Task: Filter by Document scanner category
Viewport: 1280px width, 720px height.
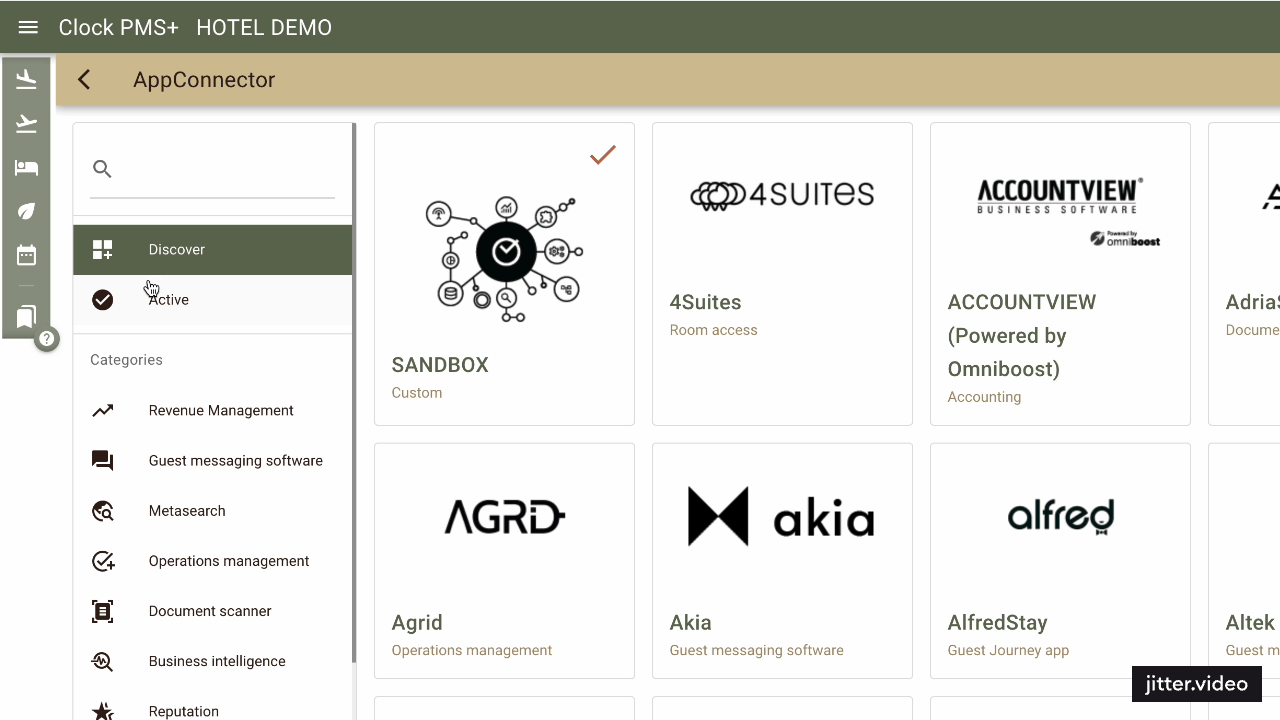Action: pyautogui.click(x=212, y=611)
